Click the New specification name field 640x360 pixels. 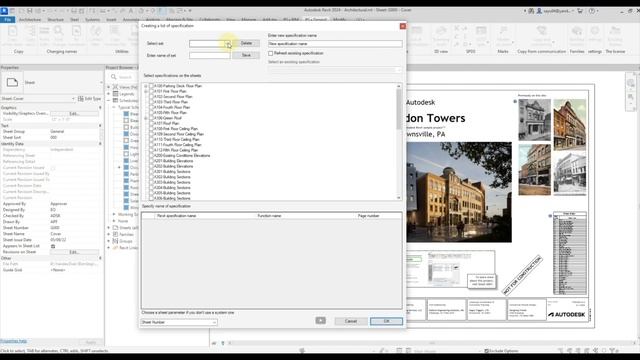pyautogui.click(x=335, y=44)
